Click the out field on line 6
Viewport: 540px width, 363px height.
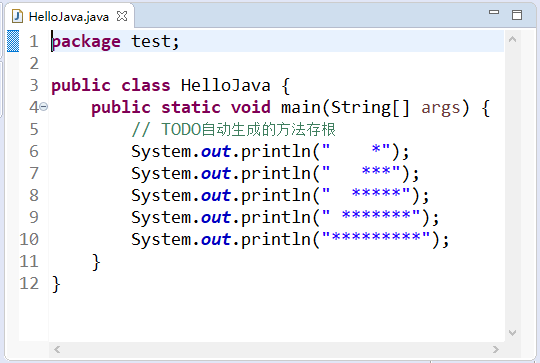(x=216, y=152)
